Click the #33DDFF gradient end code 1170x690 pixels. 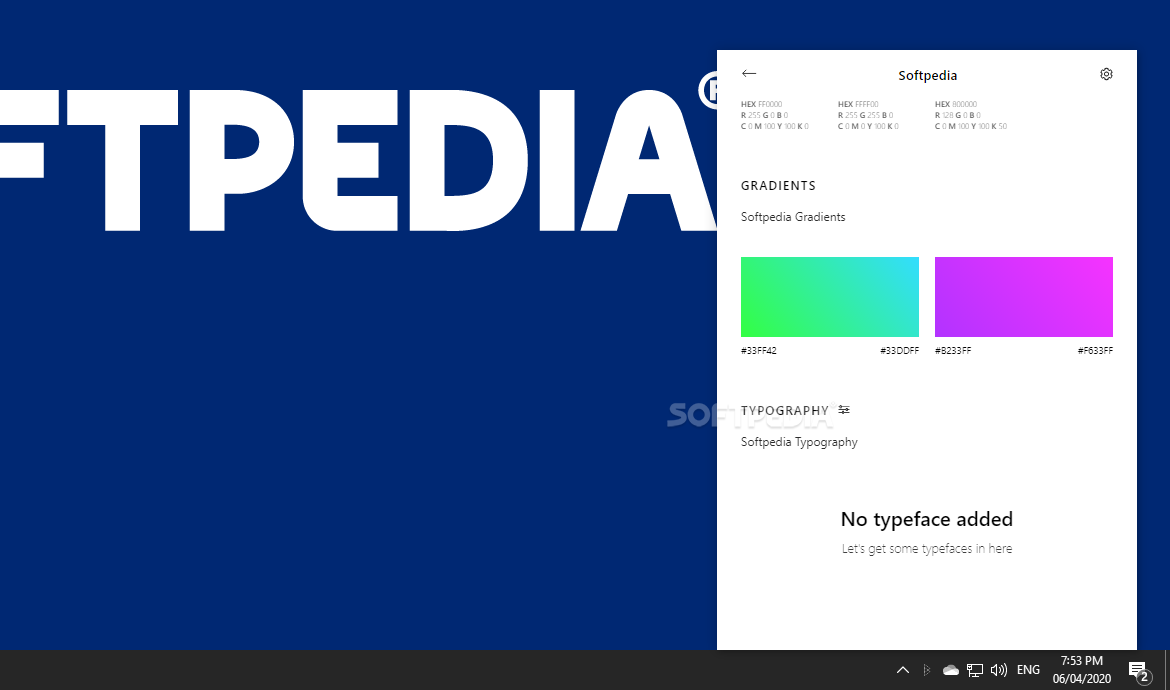point(899,351)
